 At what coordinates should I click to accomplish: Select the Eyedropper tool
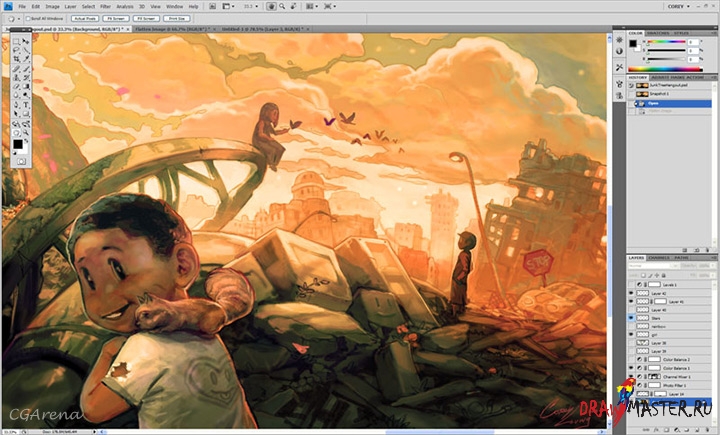pyautogui.click(x=26, y=59)
